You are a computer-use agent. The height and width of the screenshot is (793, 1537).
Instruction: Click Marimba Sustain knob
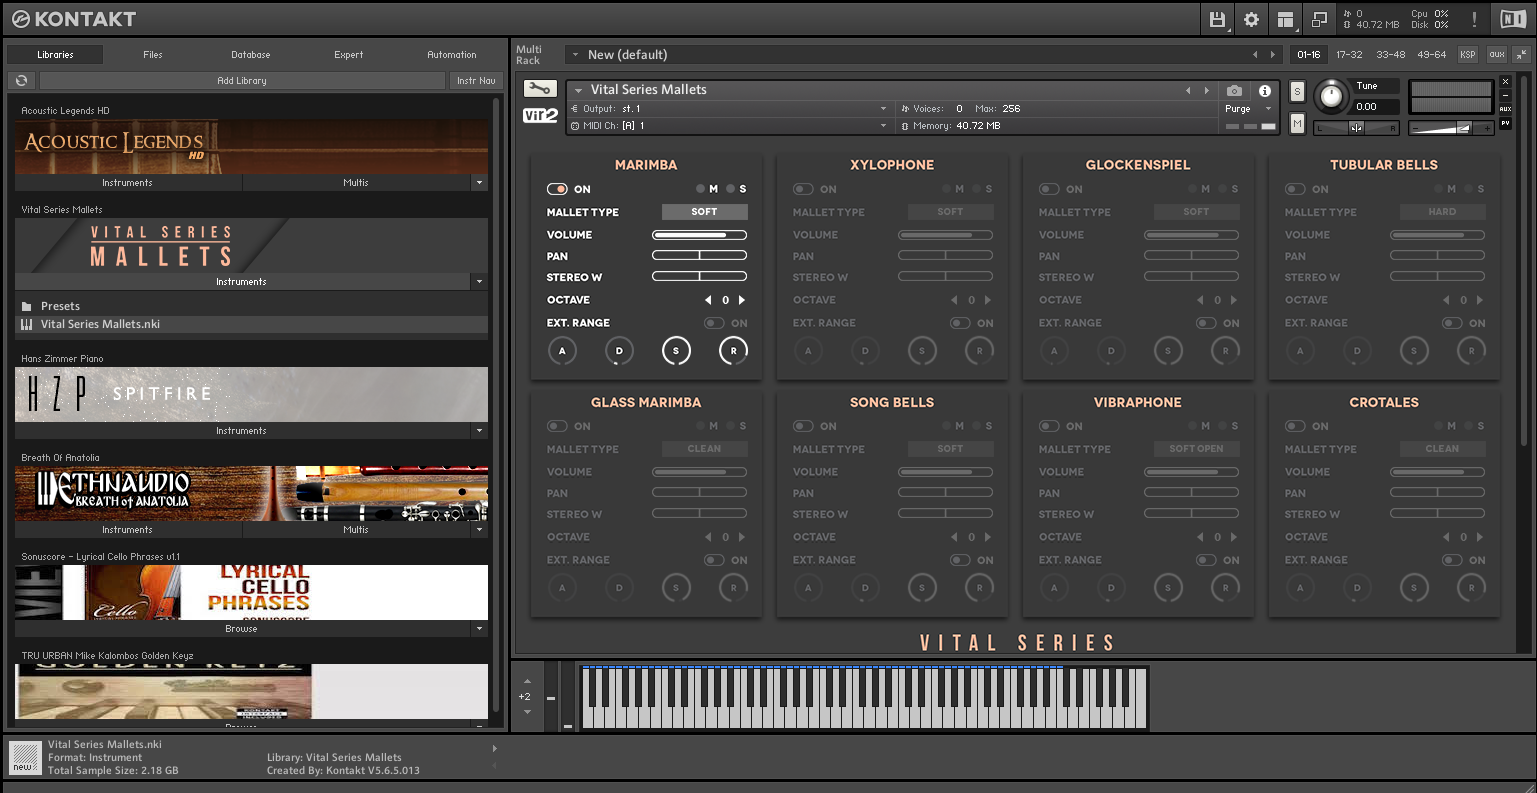point(676,351)
